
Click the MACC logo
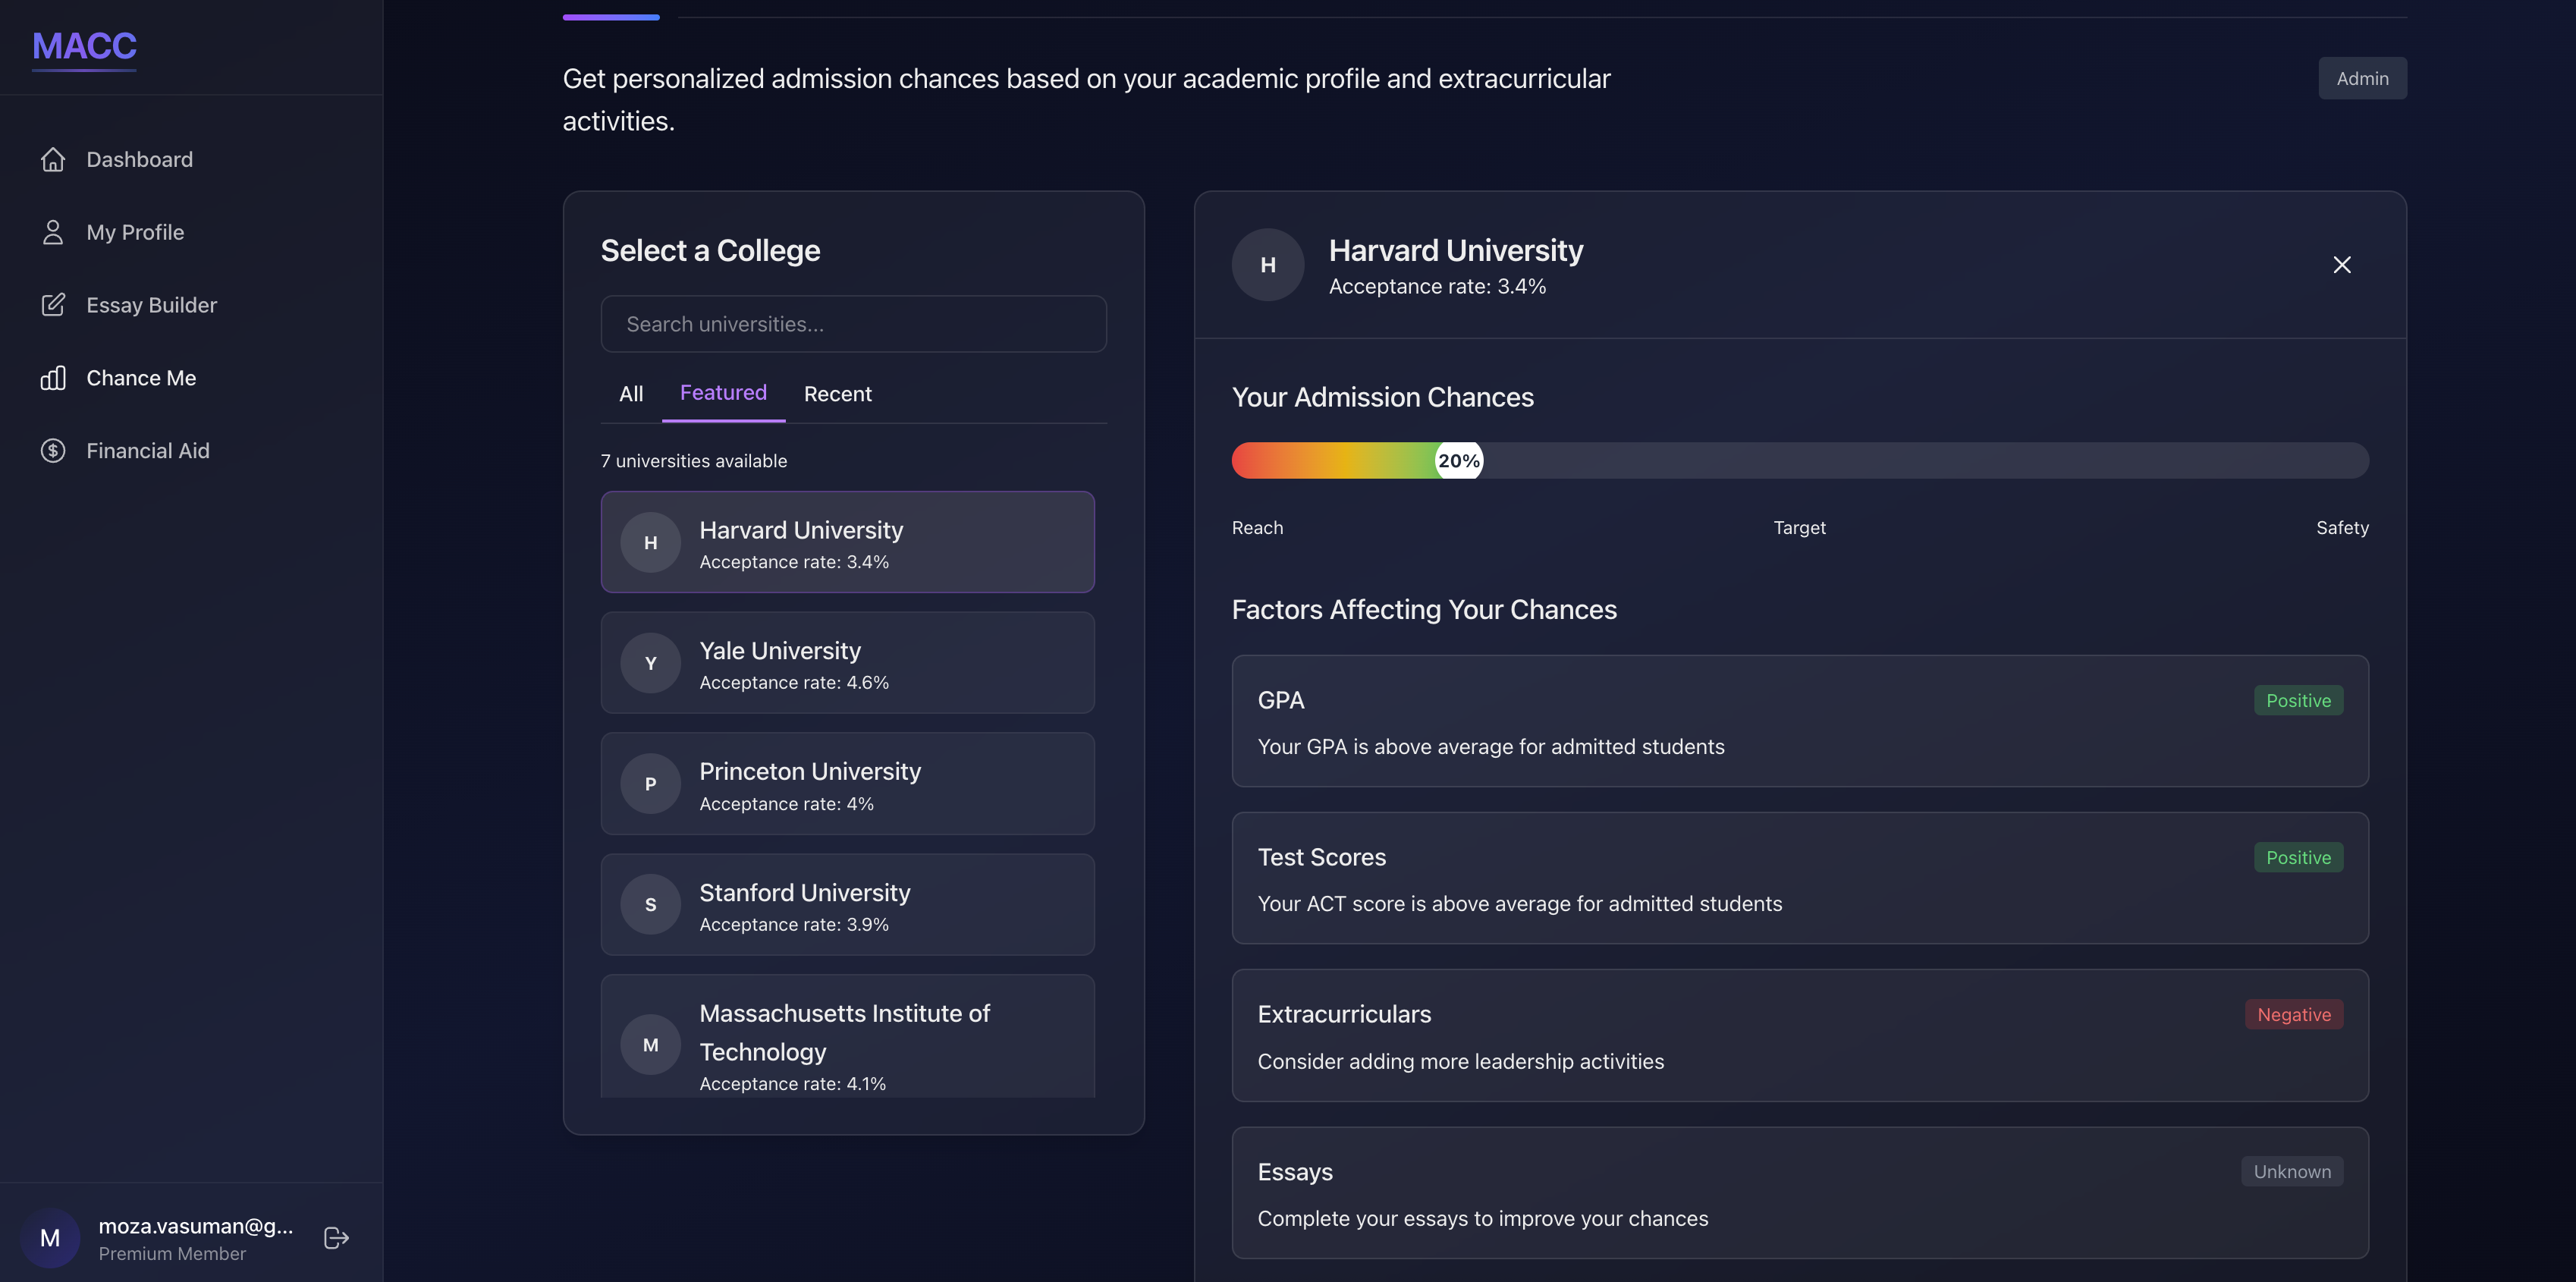pos(84,46)
